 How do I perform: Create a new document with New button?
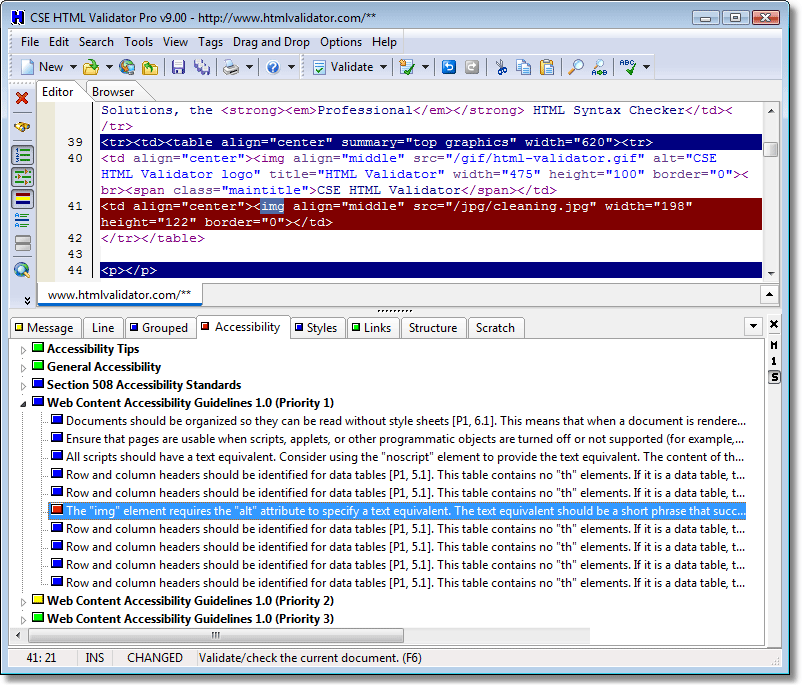click(43, 67)
